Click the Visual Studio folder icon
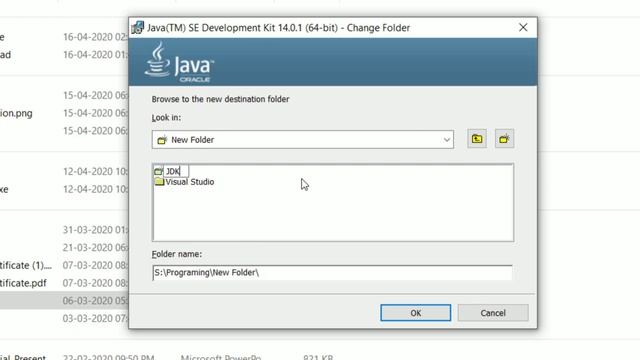 pos(159,182)
